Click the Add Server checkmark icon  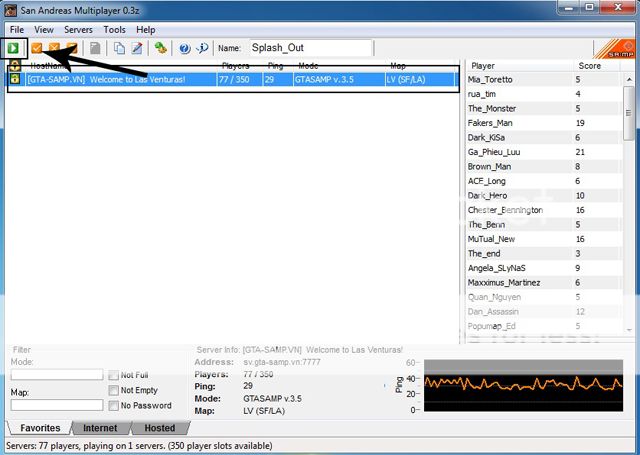[38, 47]
